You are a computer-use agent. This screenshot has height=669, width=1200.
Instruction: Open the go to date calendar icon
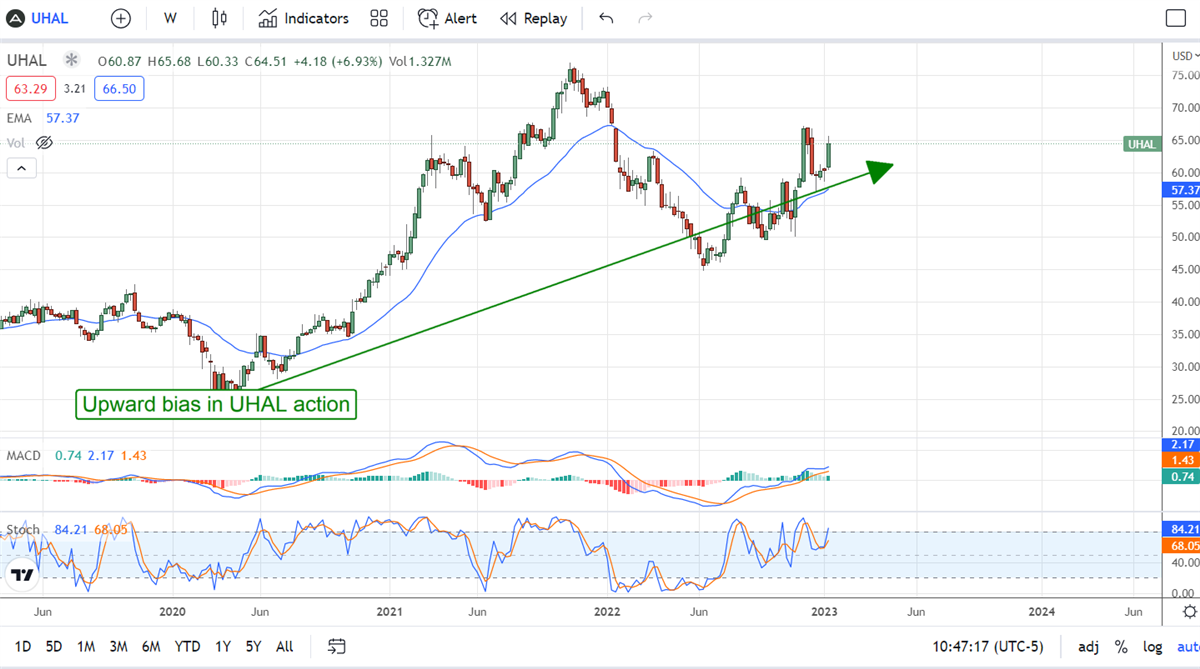pos(337,646)
